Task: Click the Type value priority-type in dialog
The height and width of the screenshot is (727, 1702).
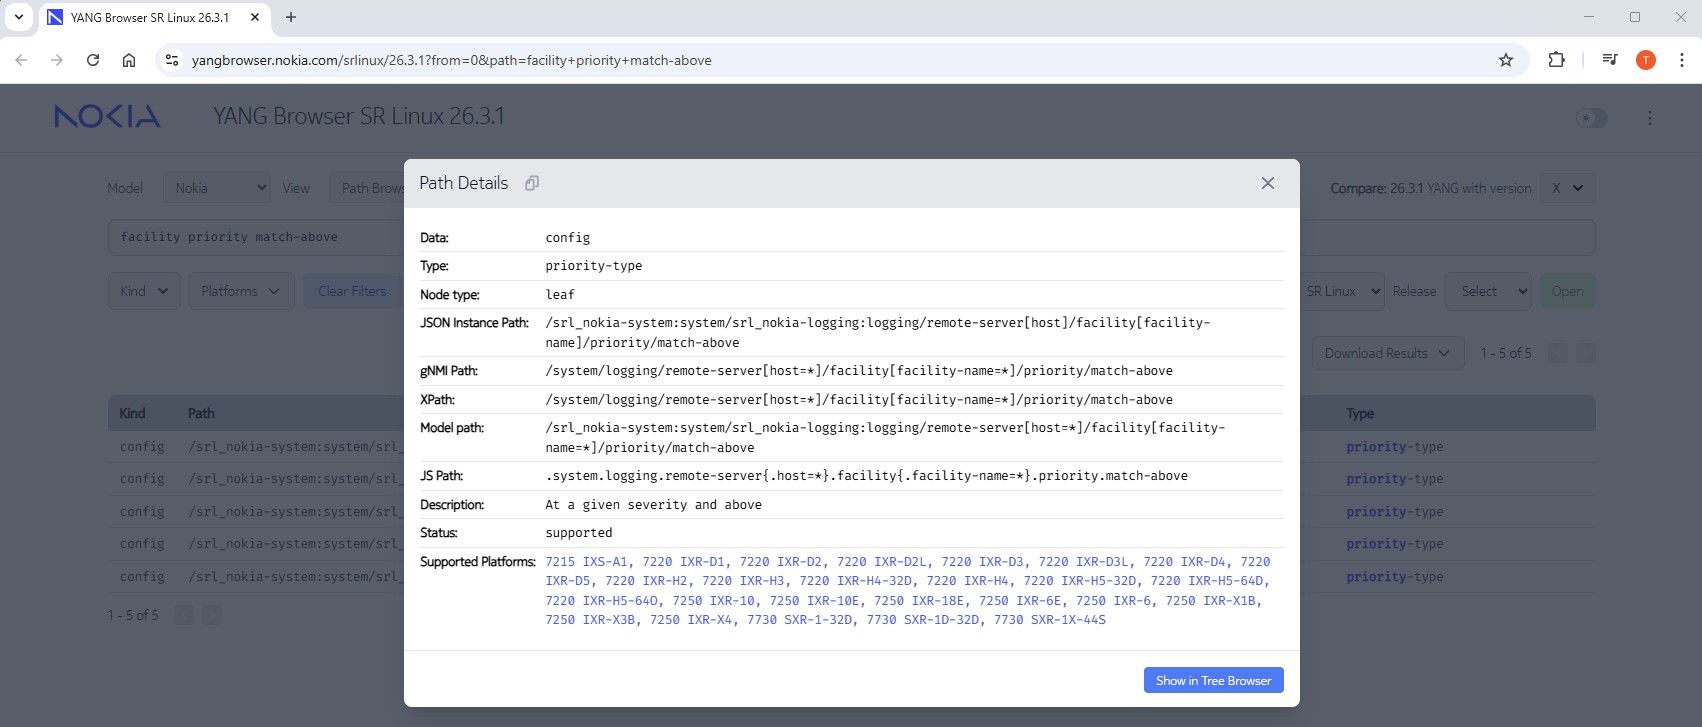Action: pyautogui.click(x=594, y=266)
